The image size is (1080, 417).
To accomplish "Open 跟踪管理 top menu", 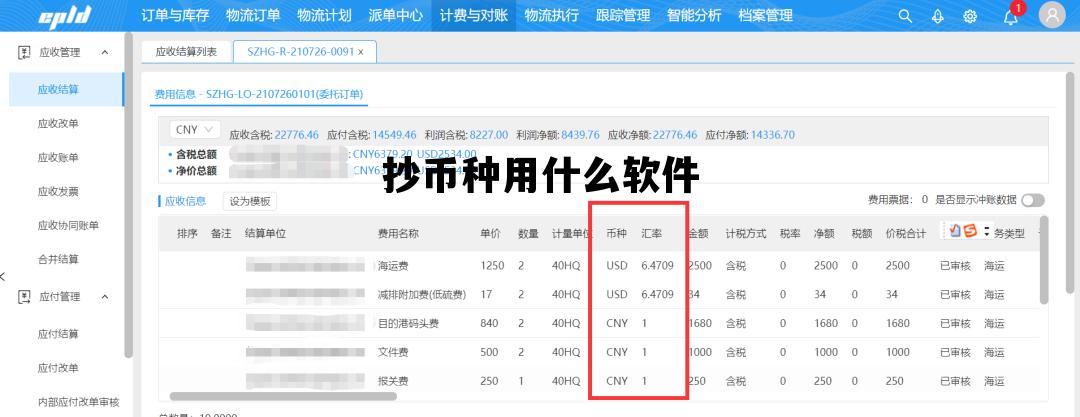I will (623, 15).
